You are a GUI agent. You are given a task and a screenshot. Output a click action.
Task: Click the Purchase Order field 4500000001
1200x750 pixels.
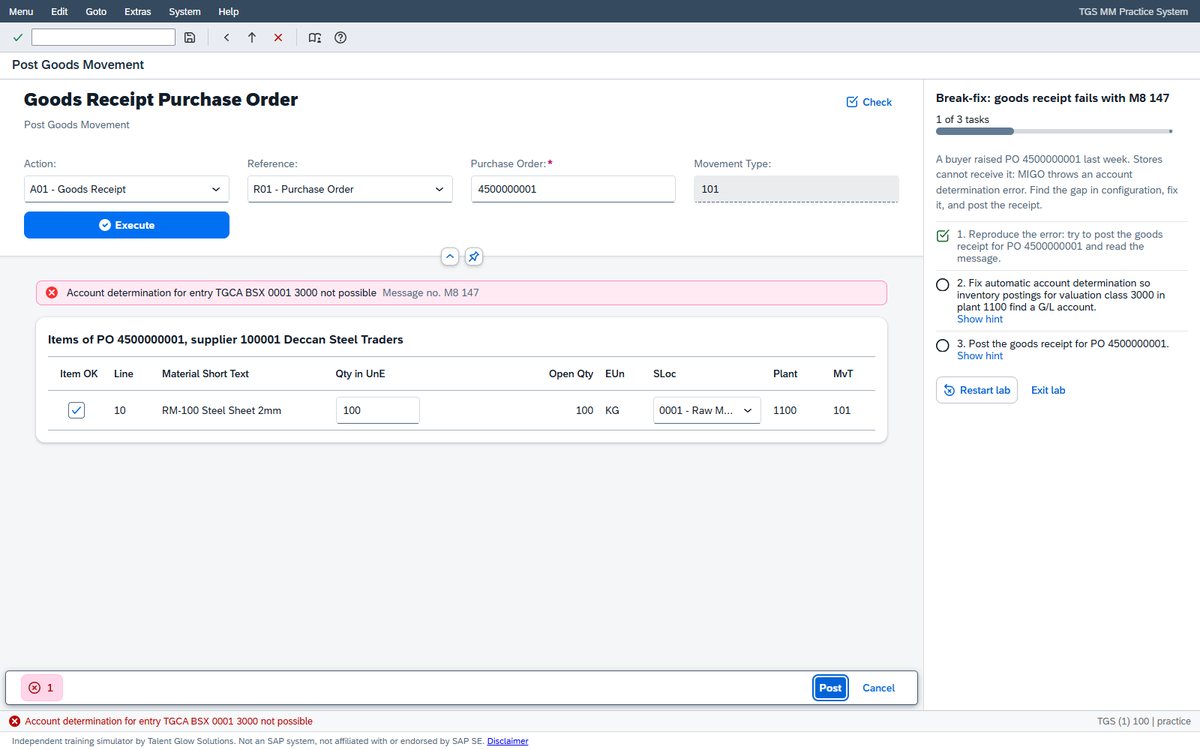point(573,189)
